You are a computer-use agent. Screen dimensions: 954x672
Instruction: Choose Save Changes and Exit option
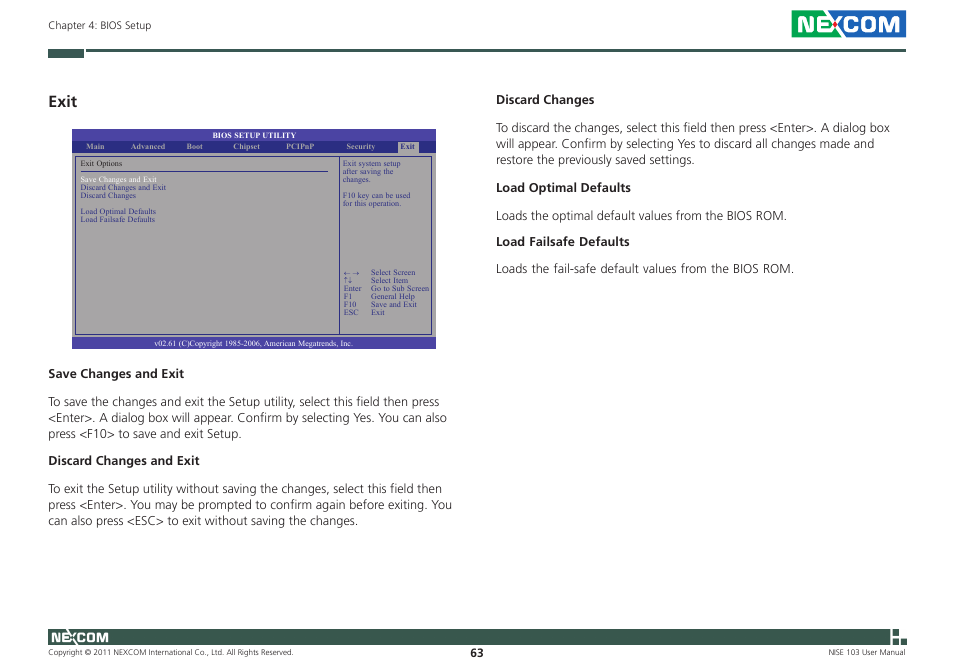(119, 179)
